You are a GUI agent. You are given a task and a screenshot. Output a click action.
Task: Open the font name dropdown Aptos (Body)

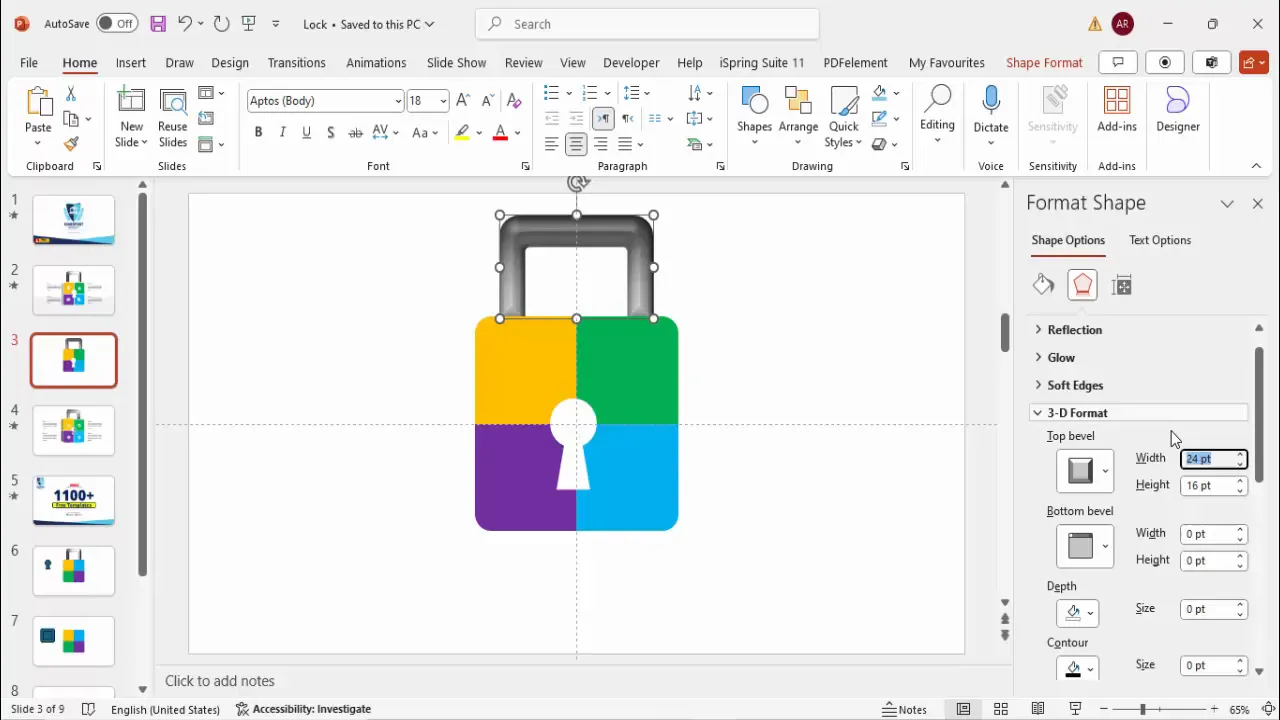[x=398, y=101]
